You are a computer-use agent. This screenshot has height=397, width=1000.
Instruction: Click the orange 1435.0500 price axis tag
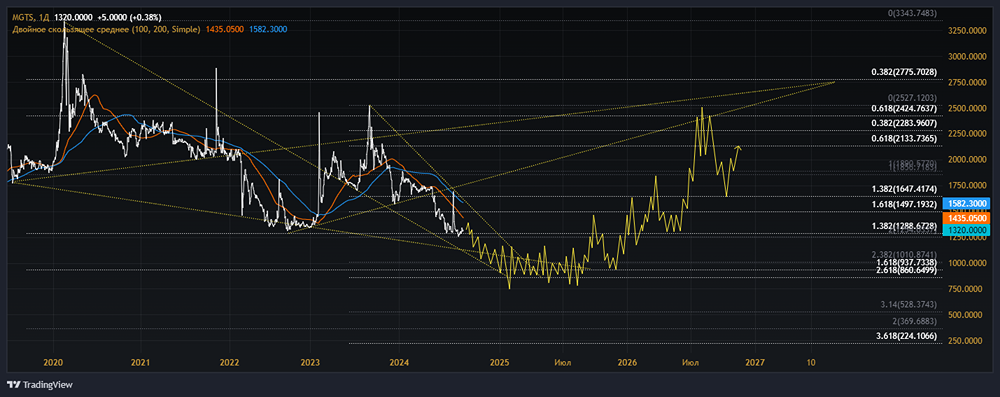click(x=966, y=218)
